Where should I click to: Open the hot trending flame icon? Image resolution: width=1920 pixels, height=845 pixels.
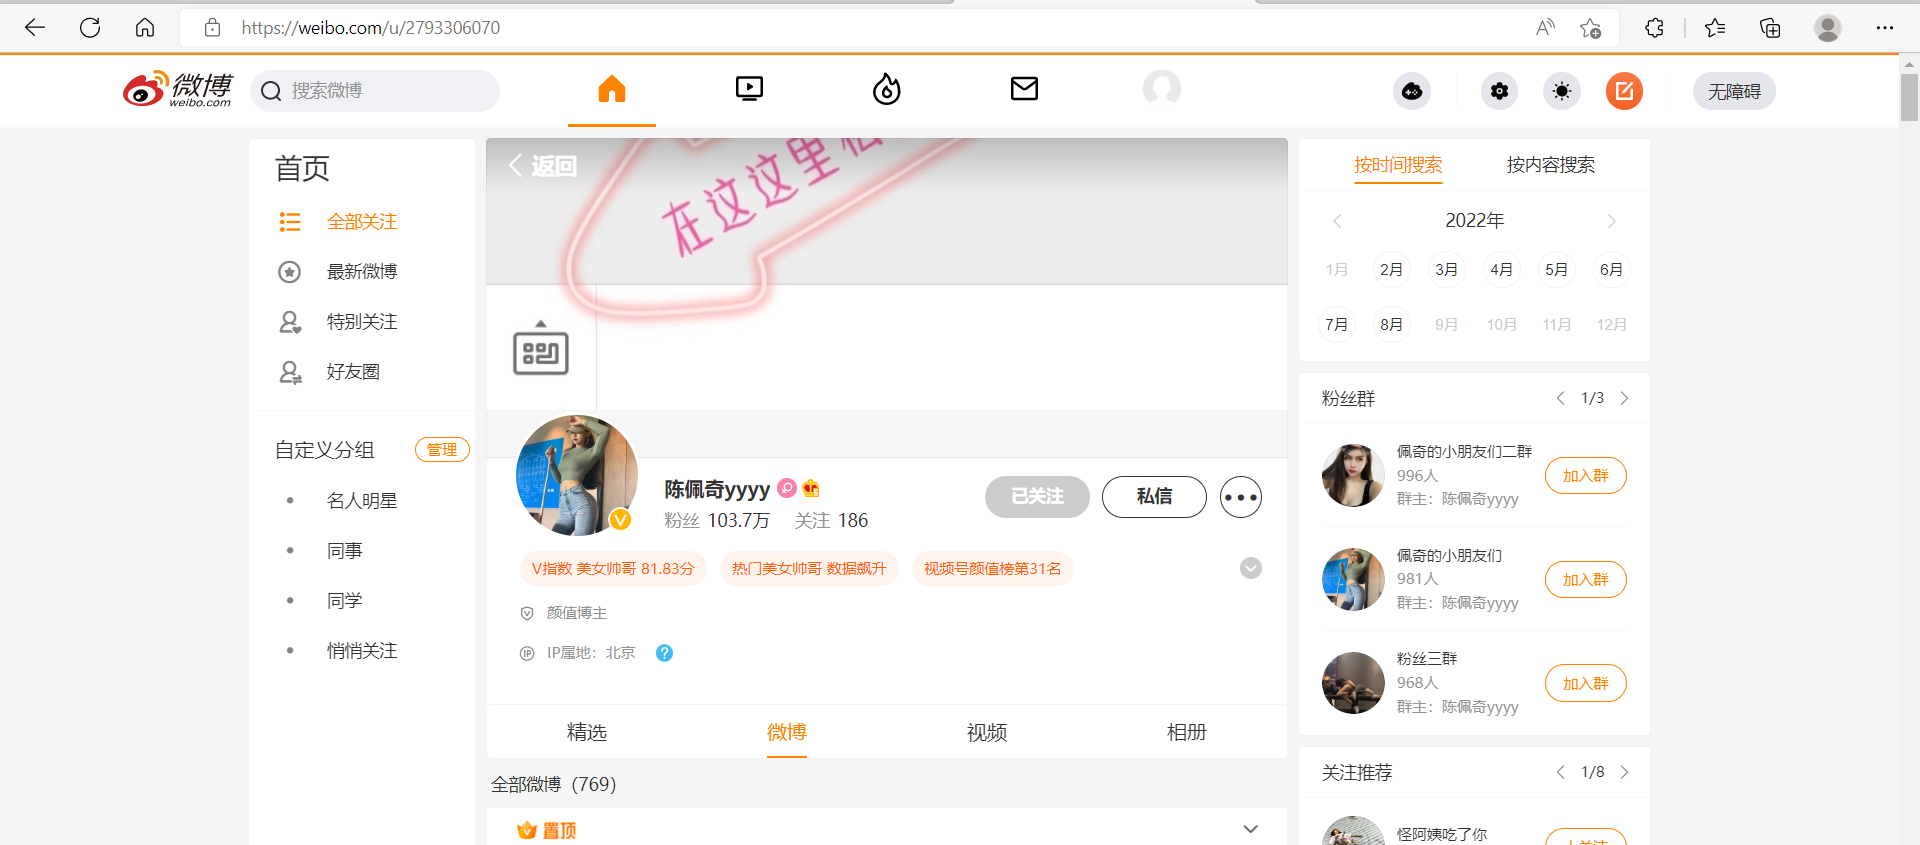[x=886, y=90]
